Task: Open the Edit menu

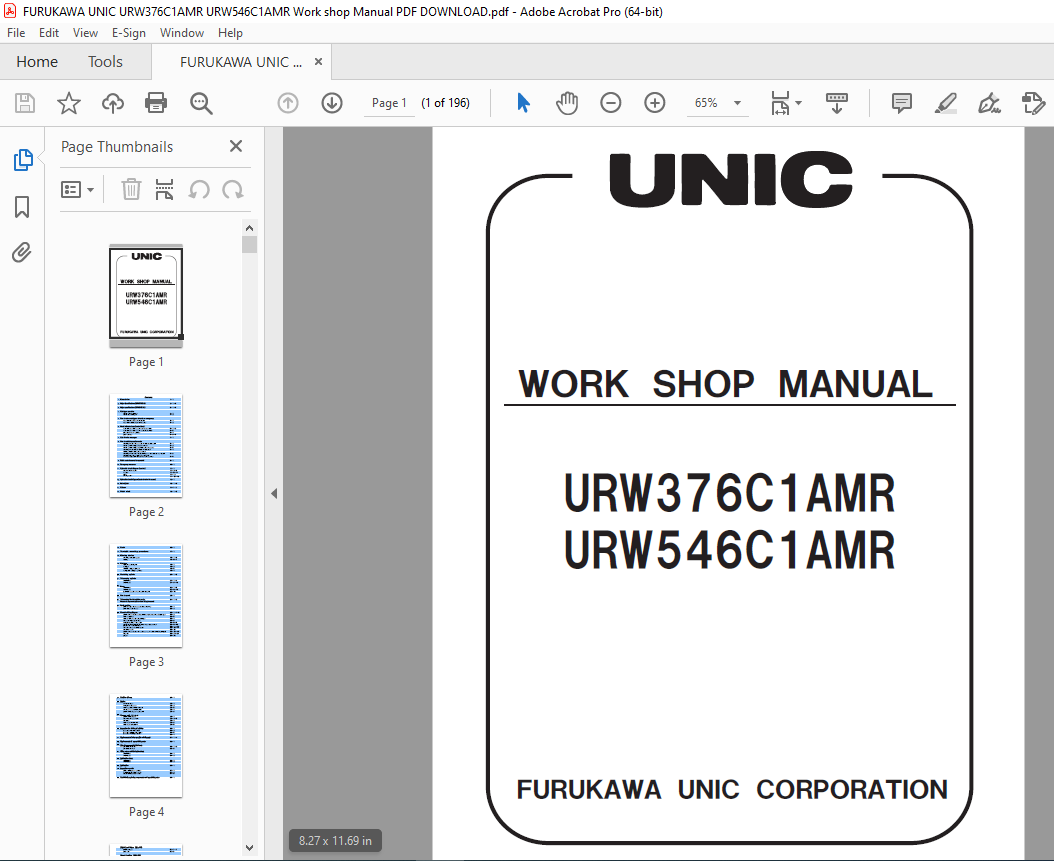Action: tap(48, 33)
